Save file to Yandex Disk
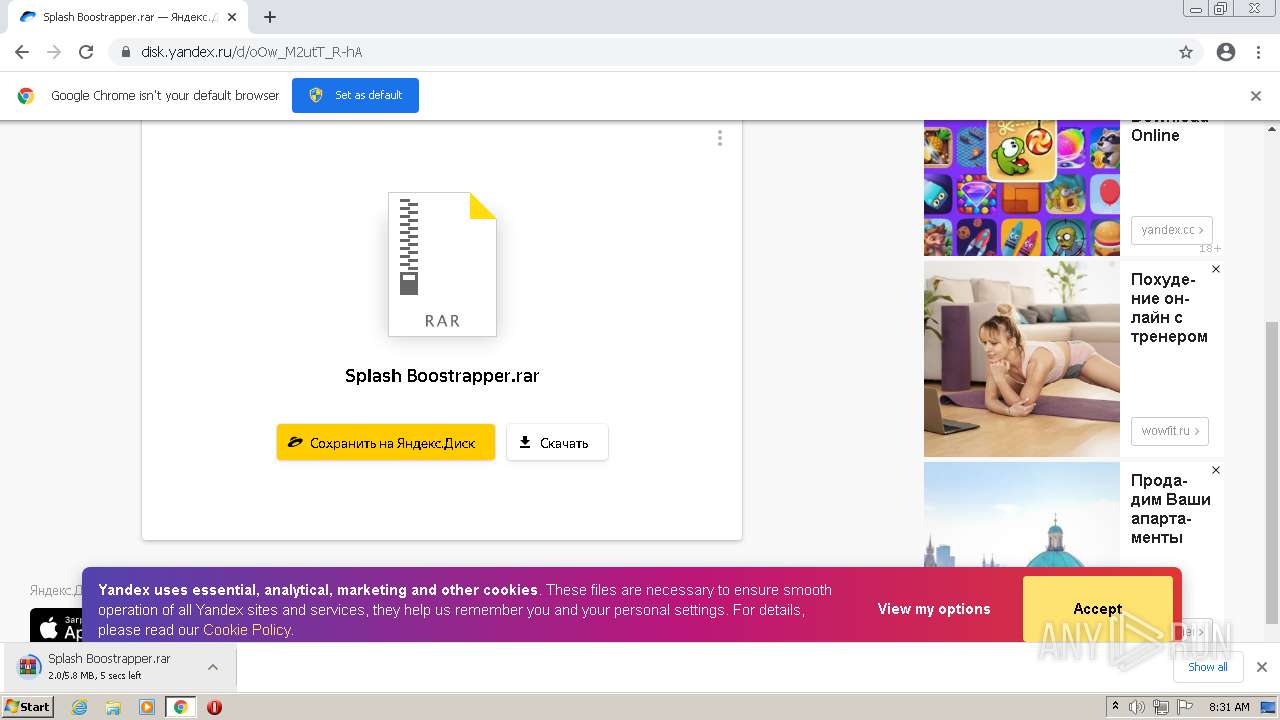 click(x=386, y=442)
